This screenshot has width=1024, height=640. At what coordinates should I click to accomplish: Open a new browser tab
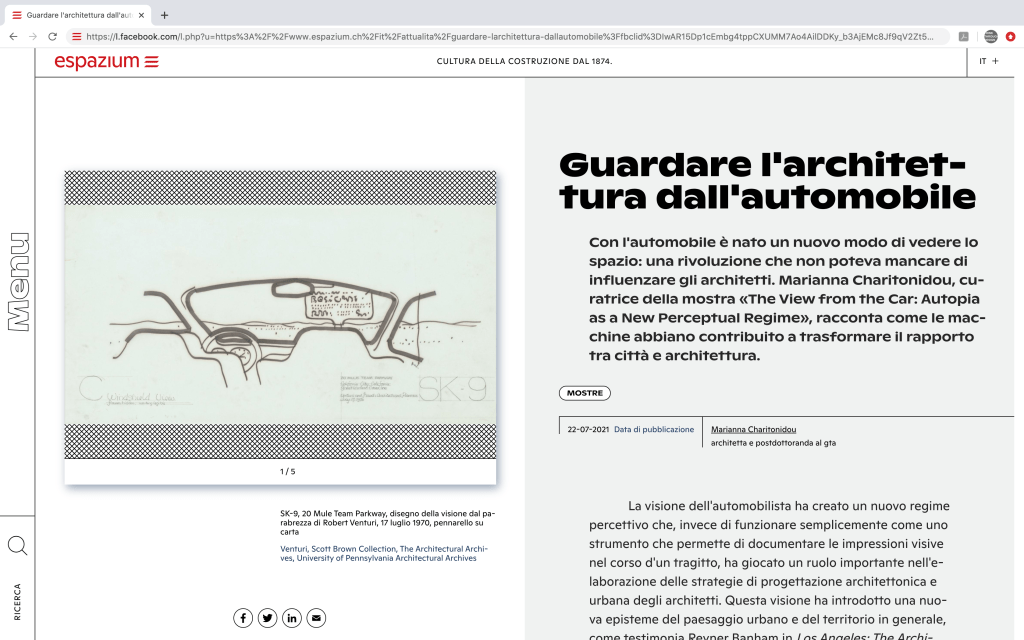(164, 15)
